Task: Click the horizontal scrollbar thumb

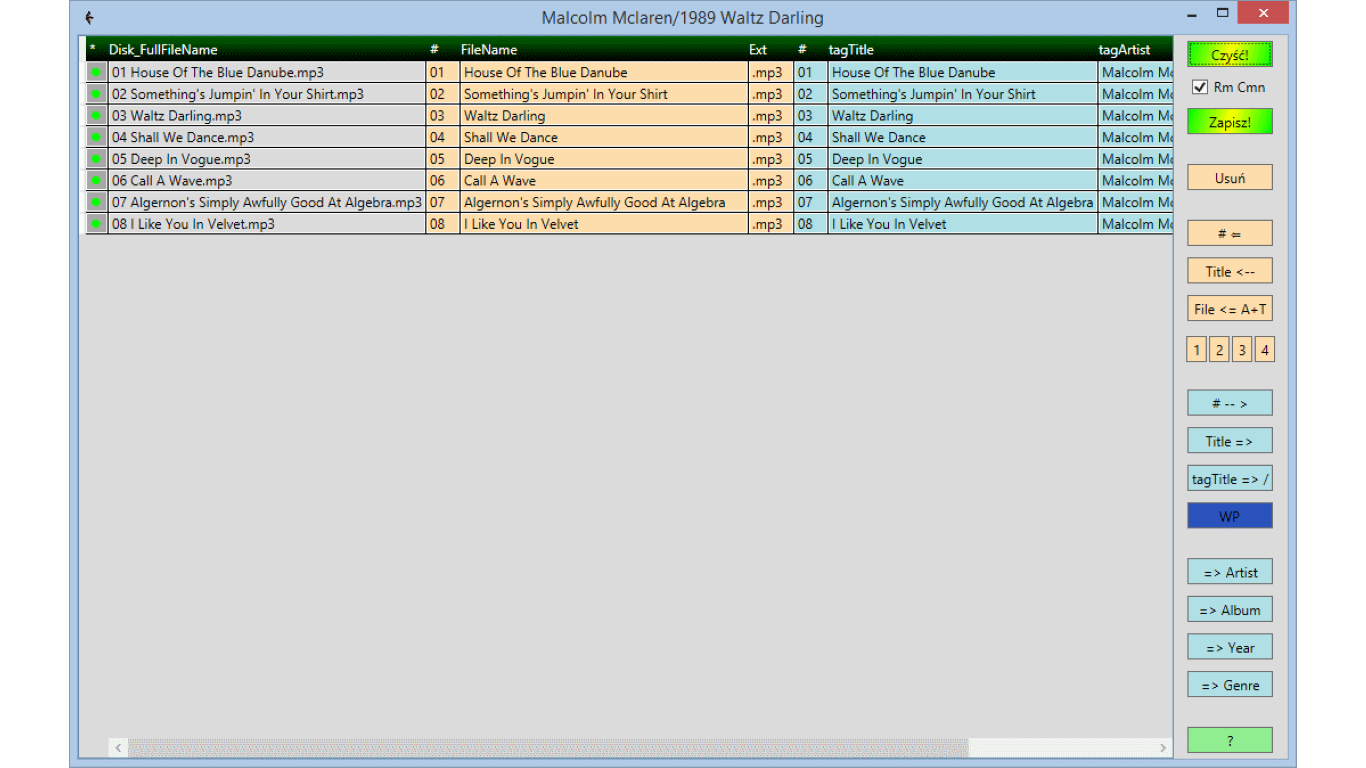Action: click(x=548, y=748)
